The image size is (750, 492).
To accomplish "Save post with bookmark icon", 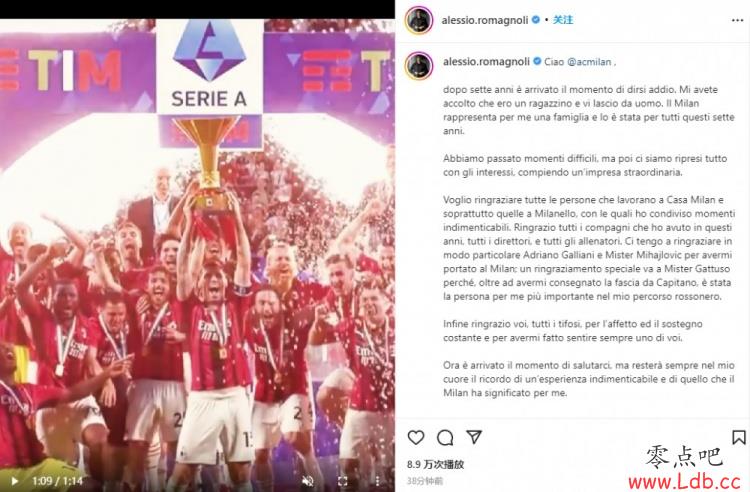I will pyautogui.click(x=739, y=437).
